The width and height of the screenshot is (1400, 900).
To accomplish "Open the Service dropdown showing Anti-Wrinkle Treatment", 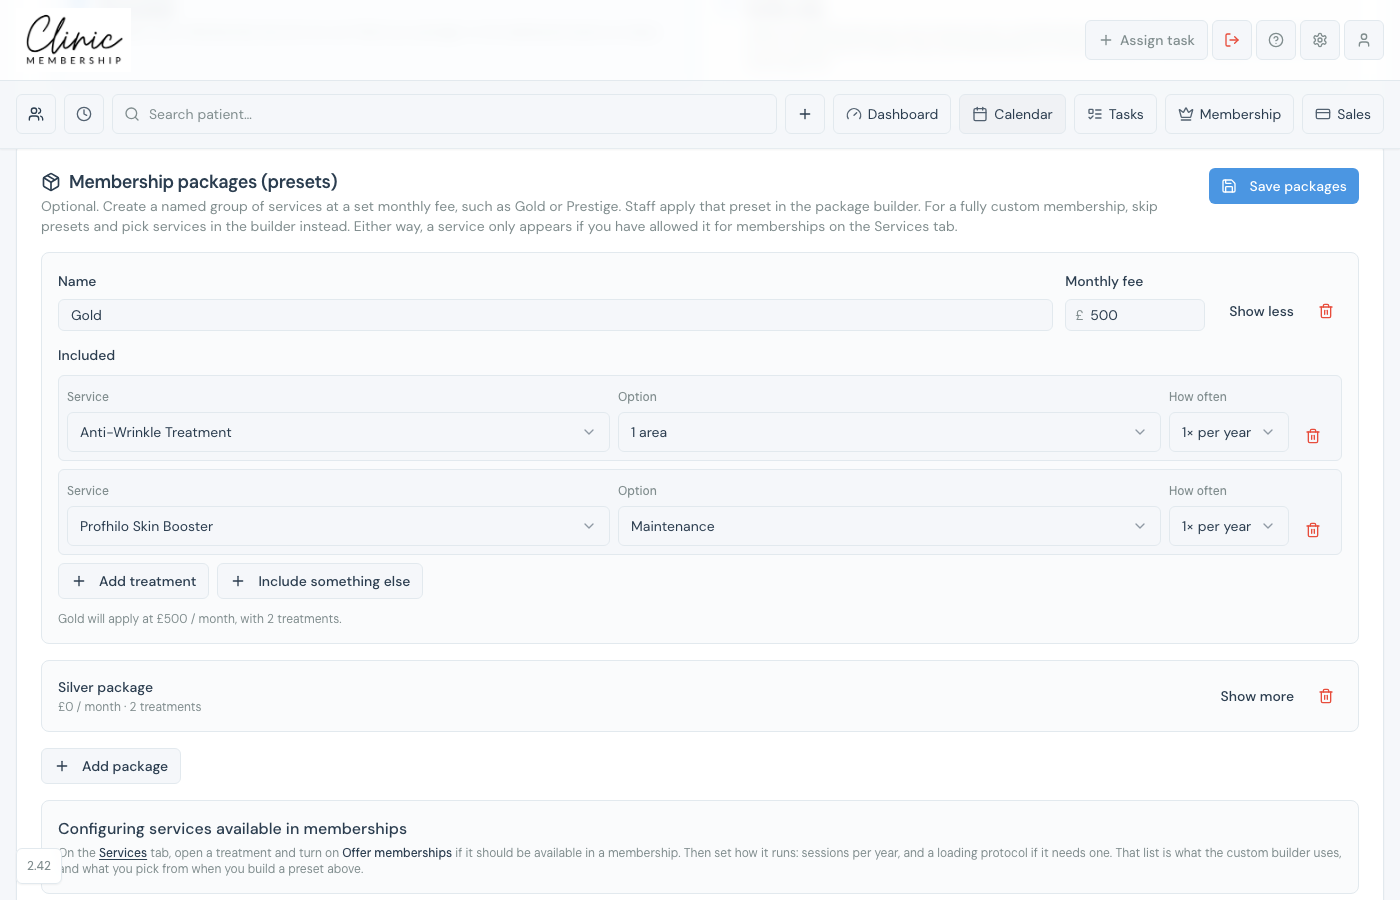I will point(338,432).
